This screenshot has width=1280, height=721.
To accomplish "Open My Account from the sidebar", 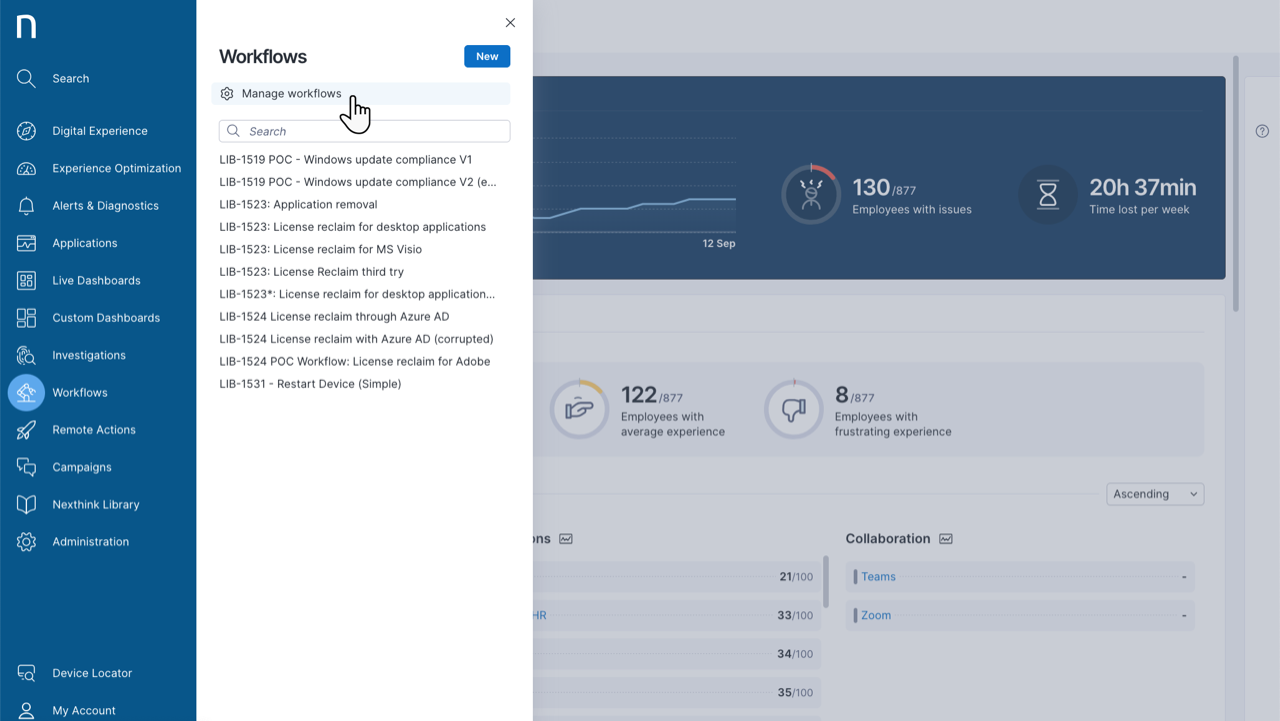I will (26, 710).
